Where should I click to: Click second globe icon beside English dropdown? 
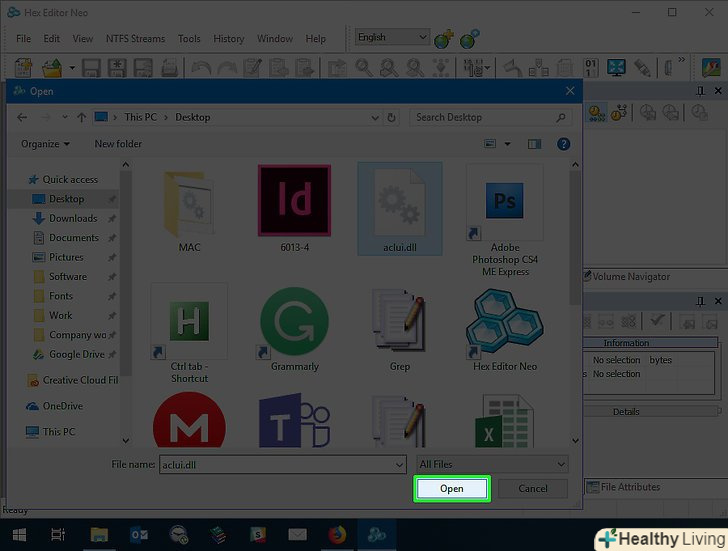(470, 39)
